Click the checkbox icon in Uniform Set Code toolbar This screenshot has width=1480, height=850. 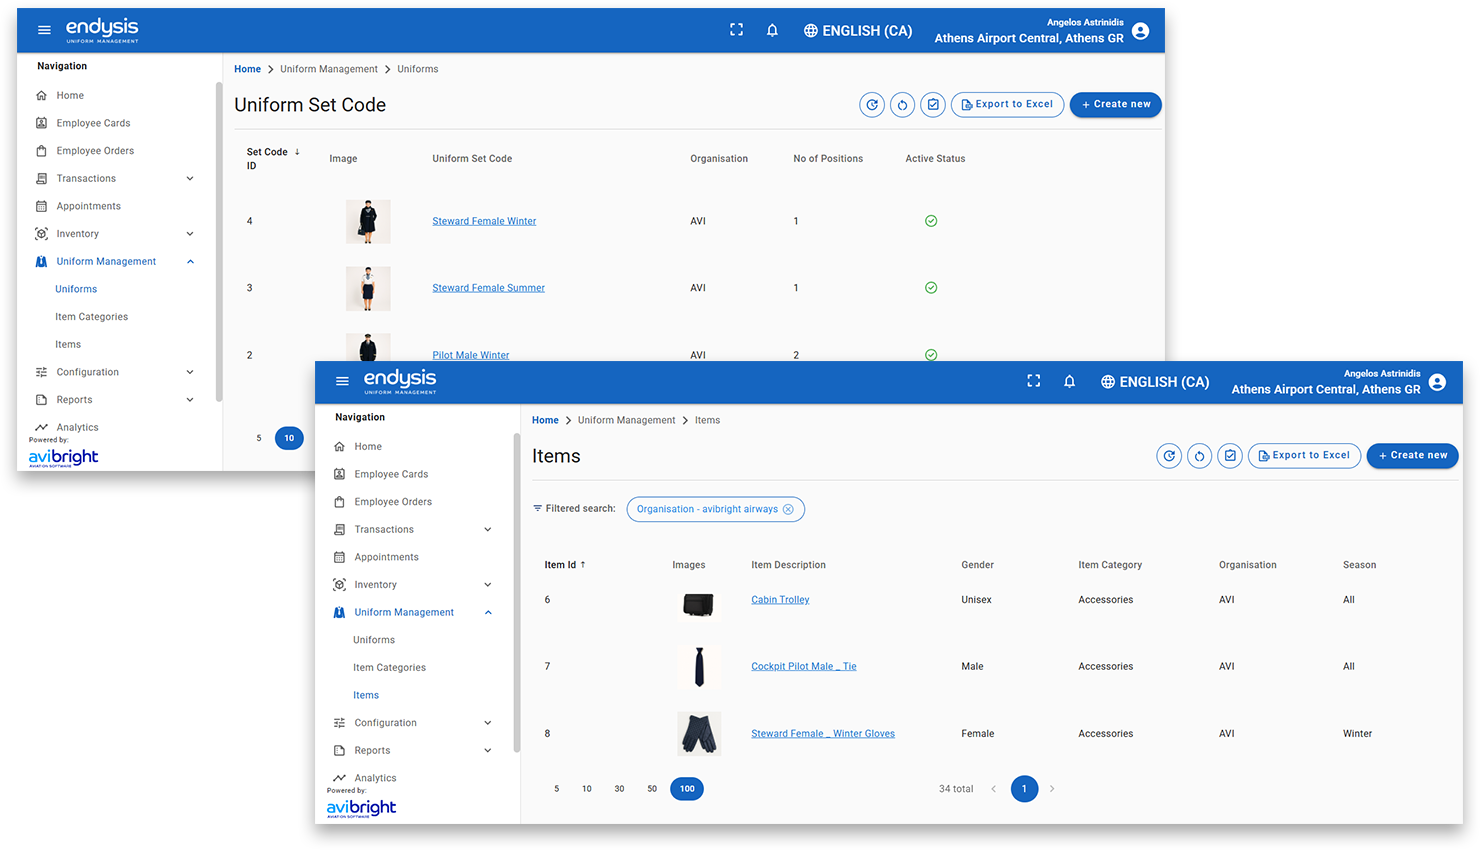932,104
